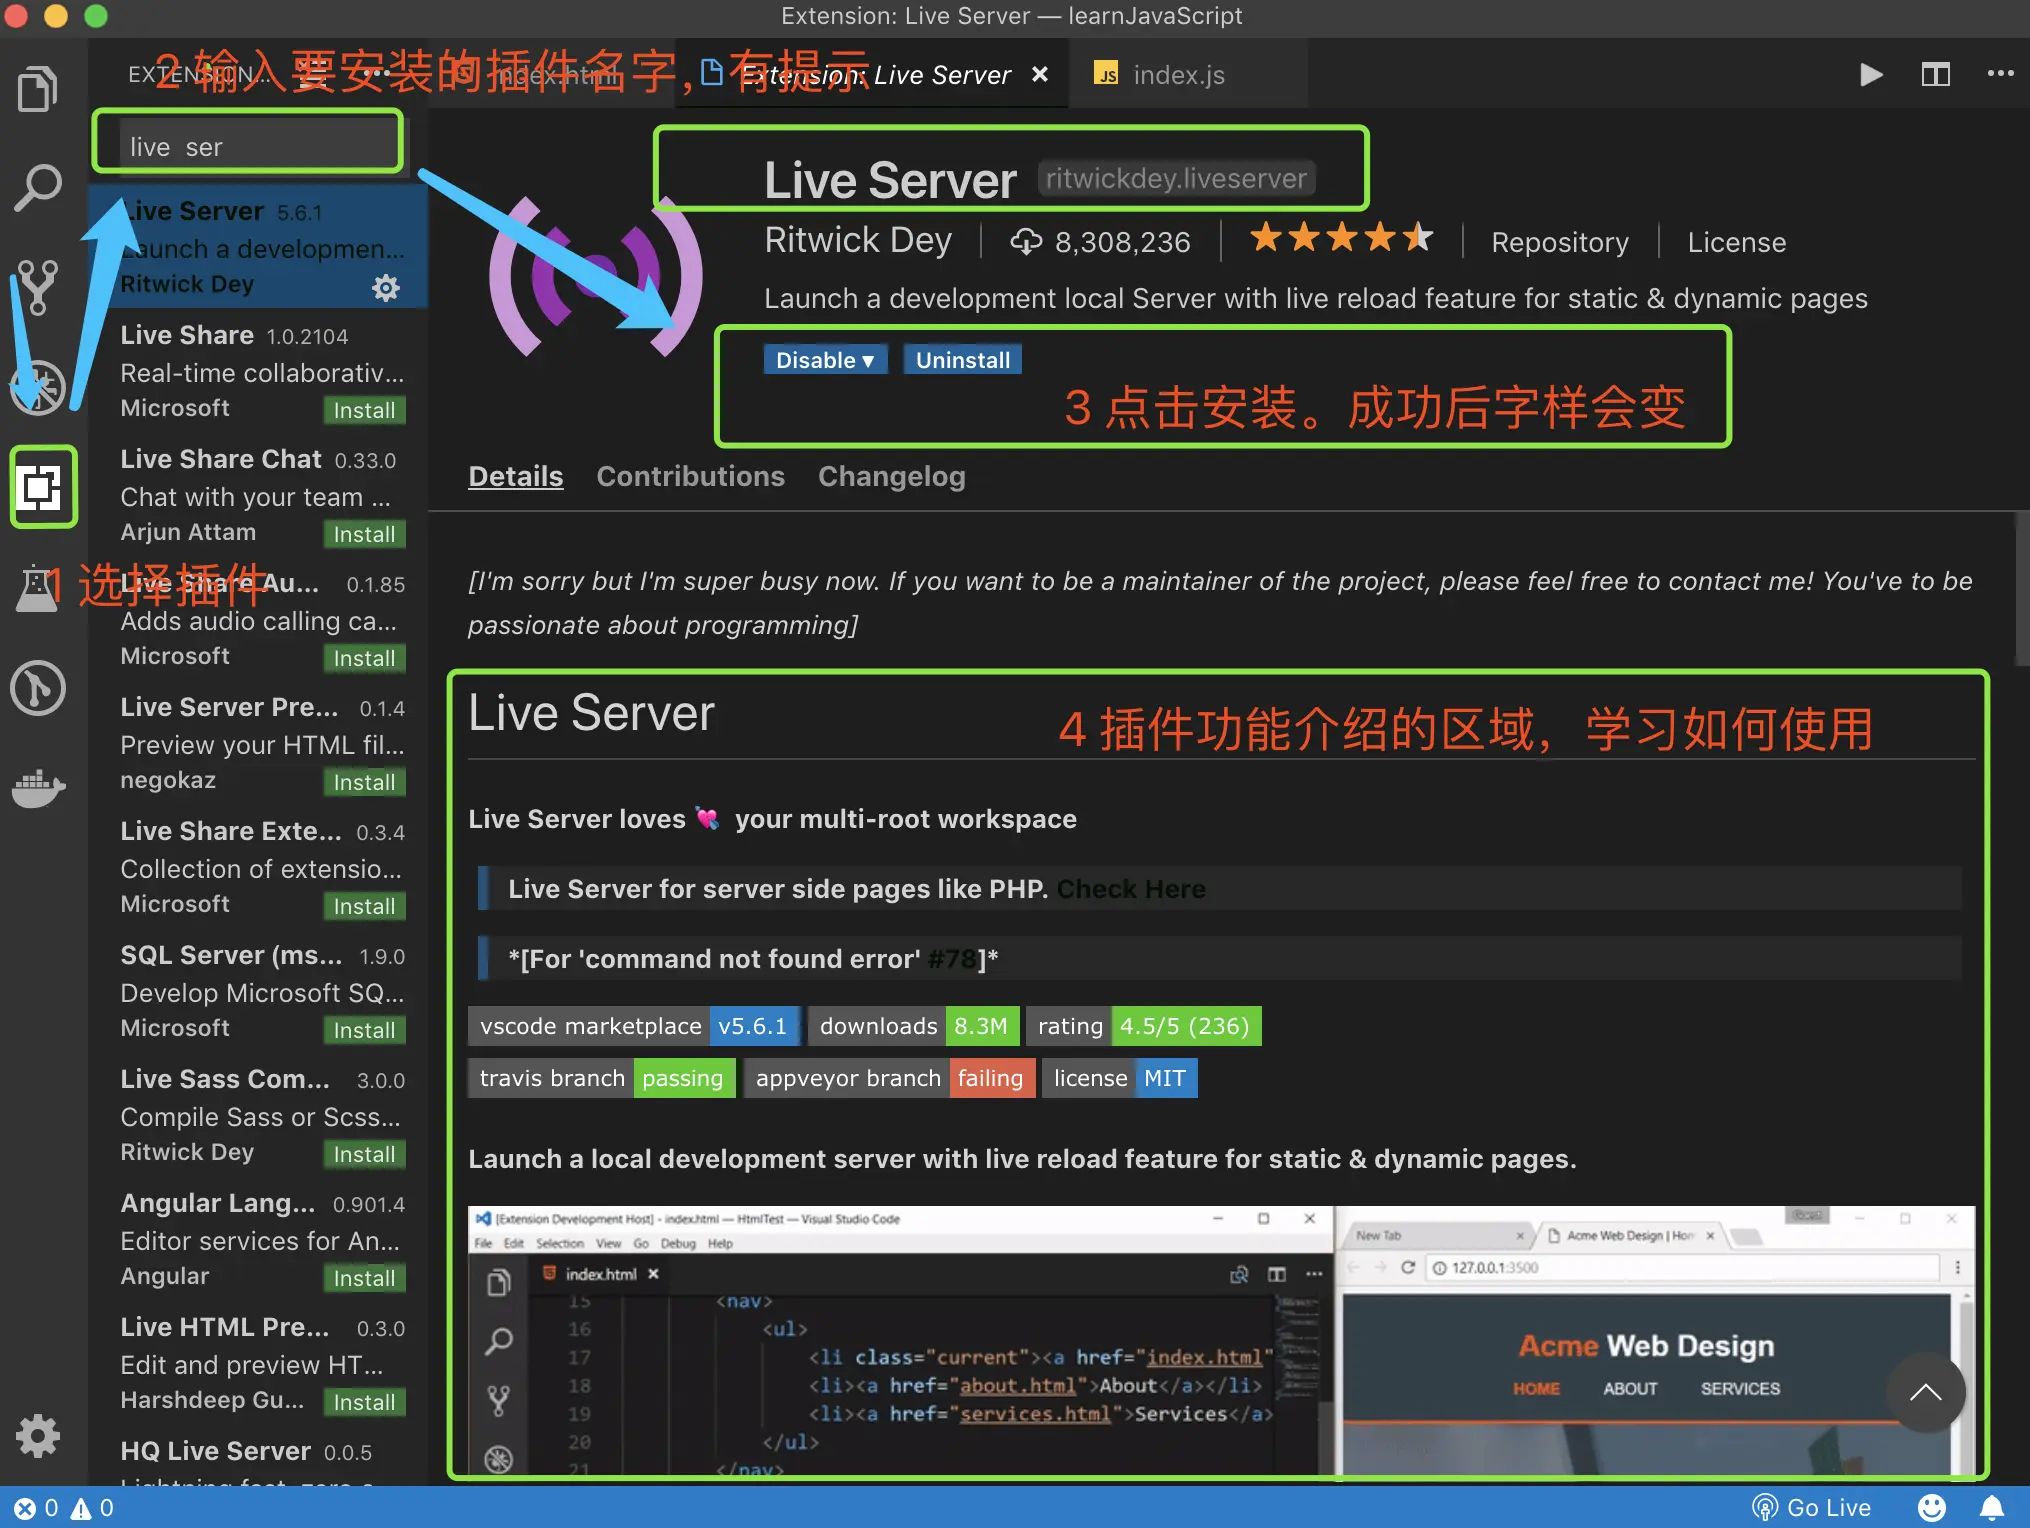
Task: Install the Live Server Preview extension
Action: 364,783
